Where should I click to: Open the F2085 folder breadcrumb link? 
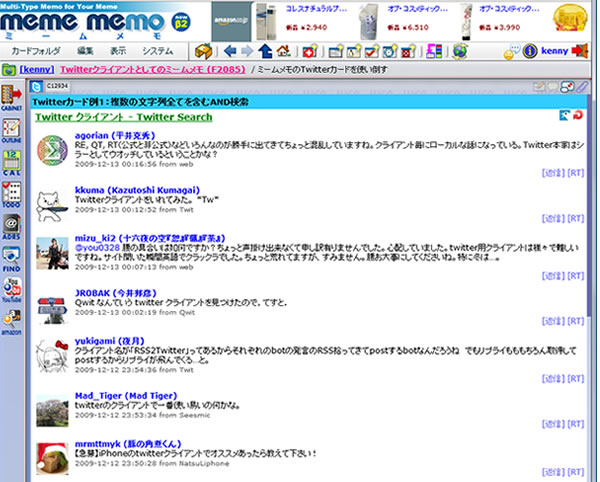153,70
